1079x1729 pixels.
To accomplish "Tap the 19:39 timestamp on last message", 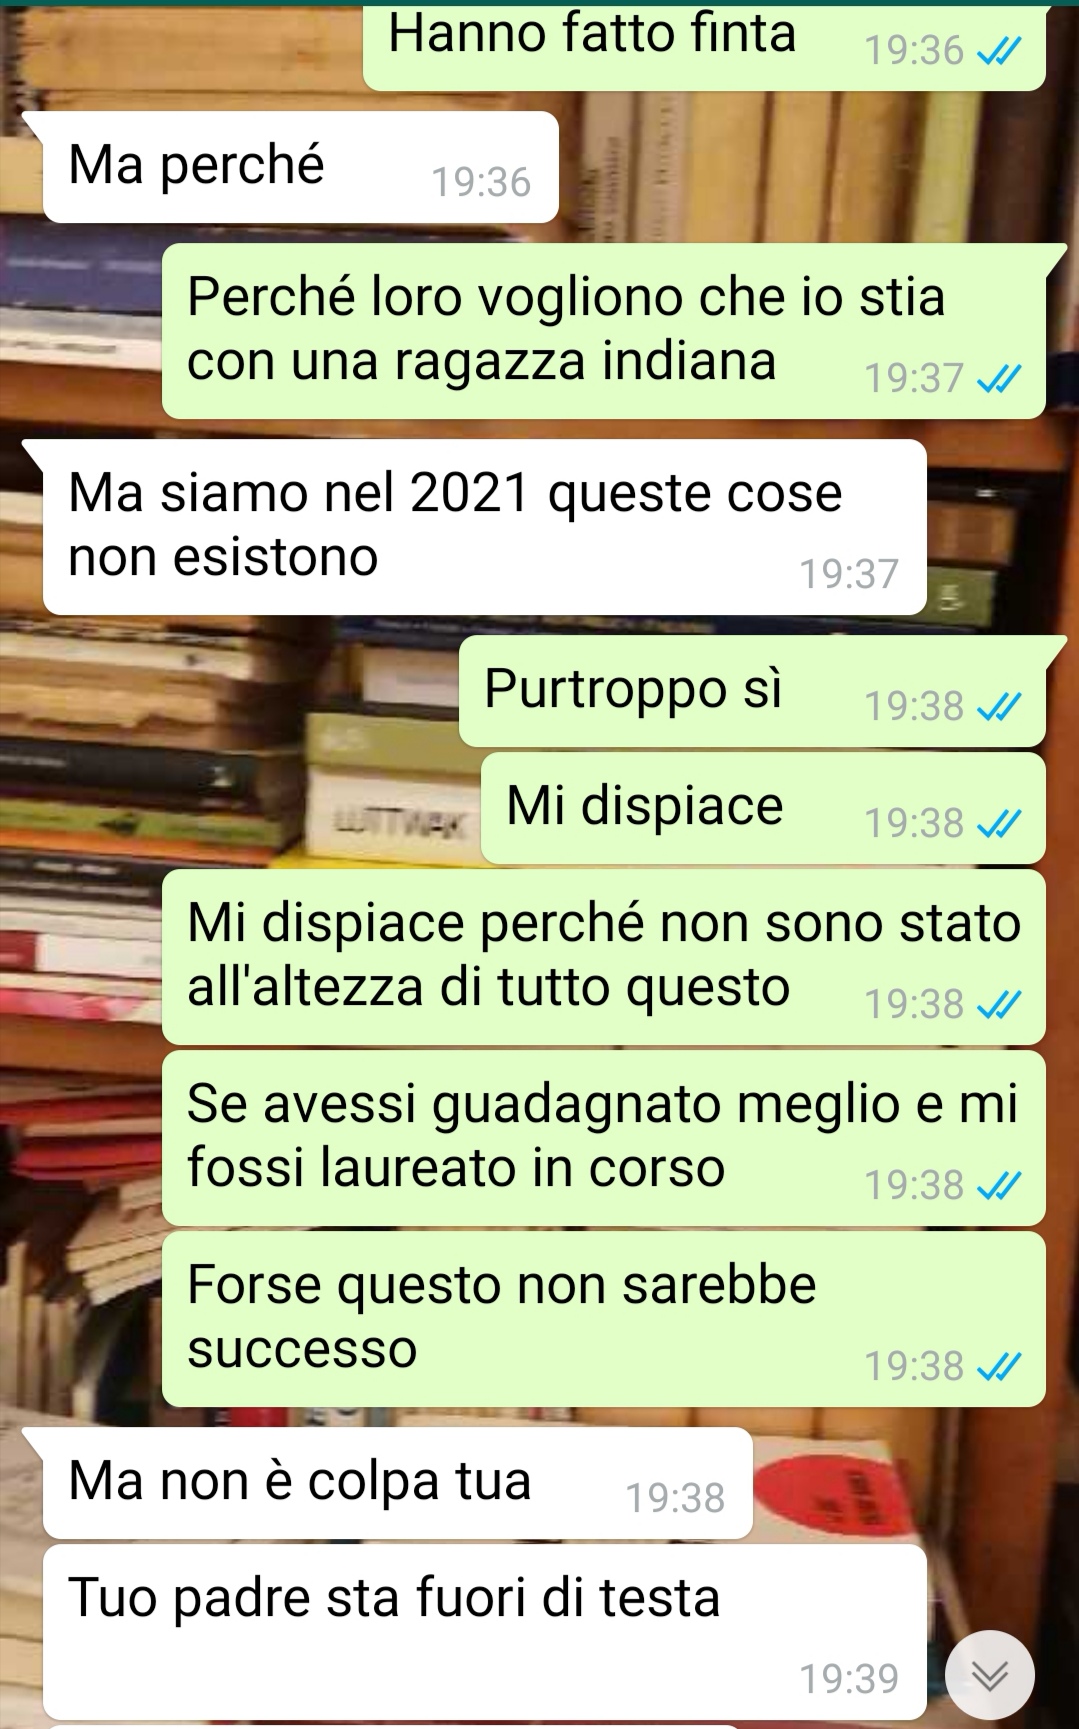I will 849,1679.
